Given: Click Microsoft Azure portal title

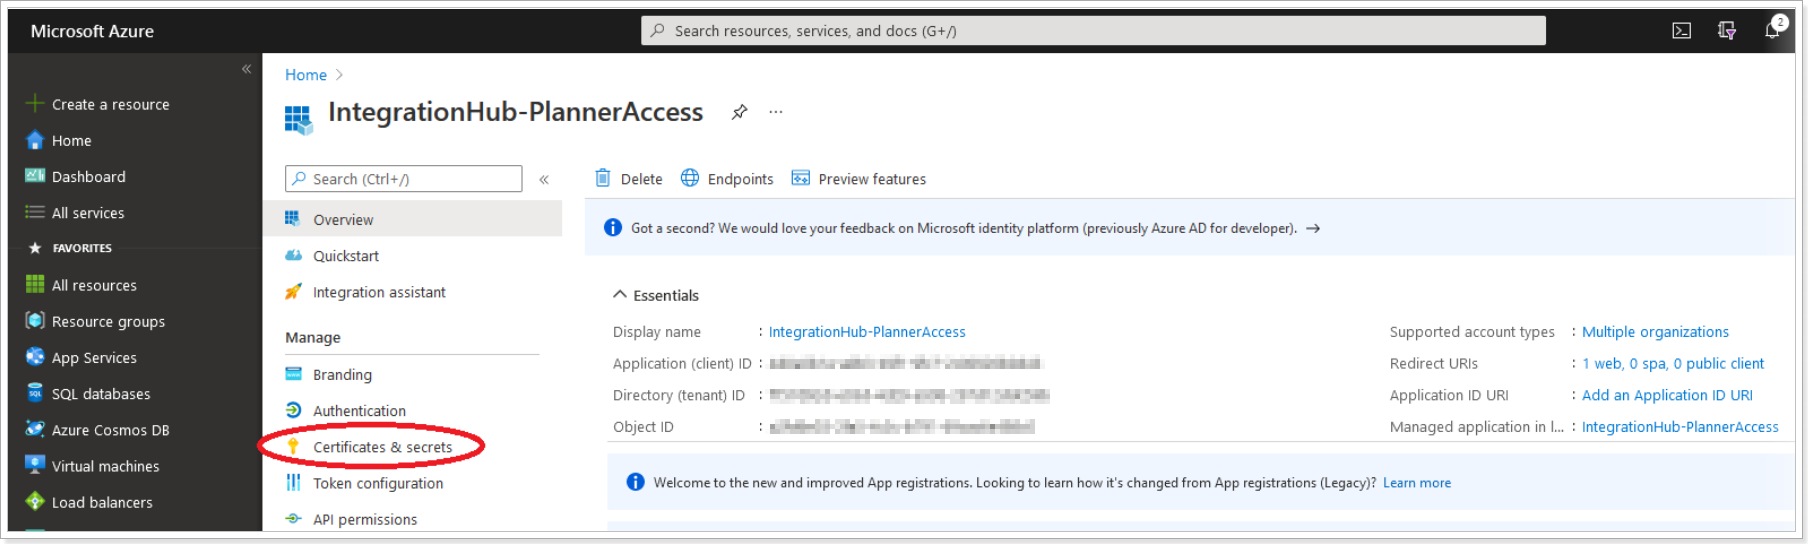Looking at the screenshot, I should click(x=92, y=31).
